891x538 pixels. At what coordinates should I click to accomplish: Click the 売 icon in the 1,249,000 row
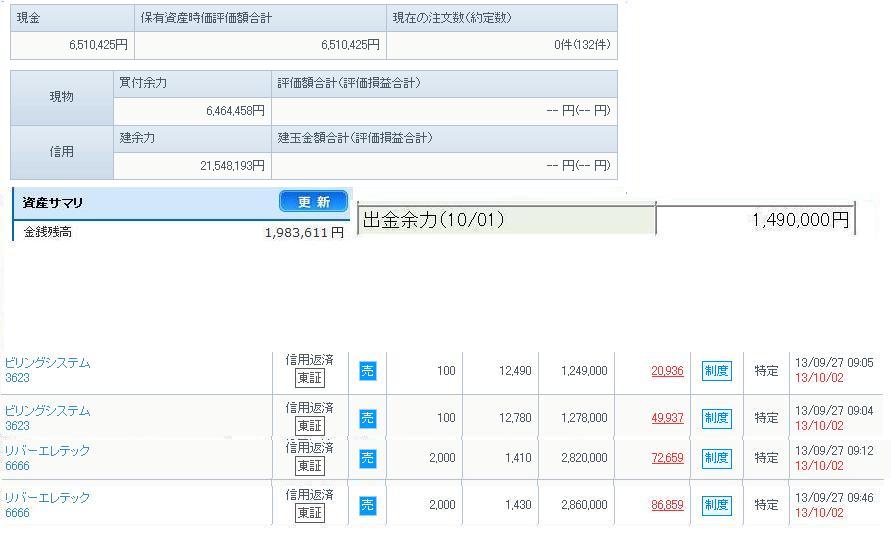coord(368,371)
